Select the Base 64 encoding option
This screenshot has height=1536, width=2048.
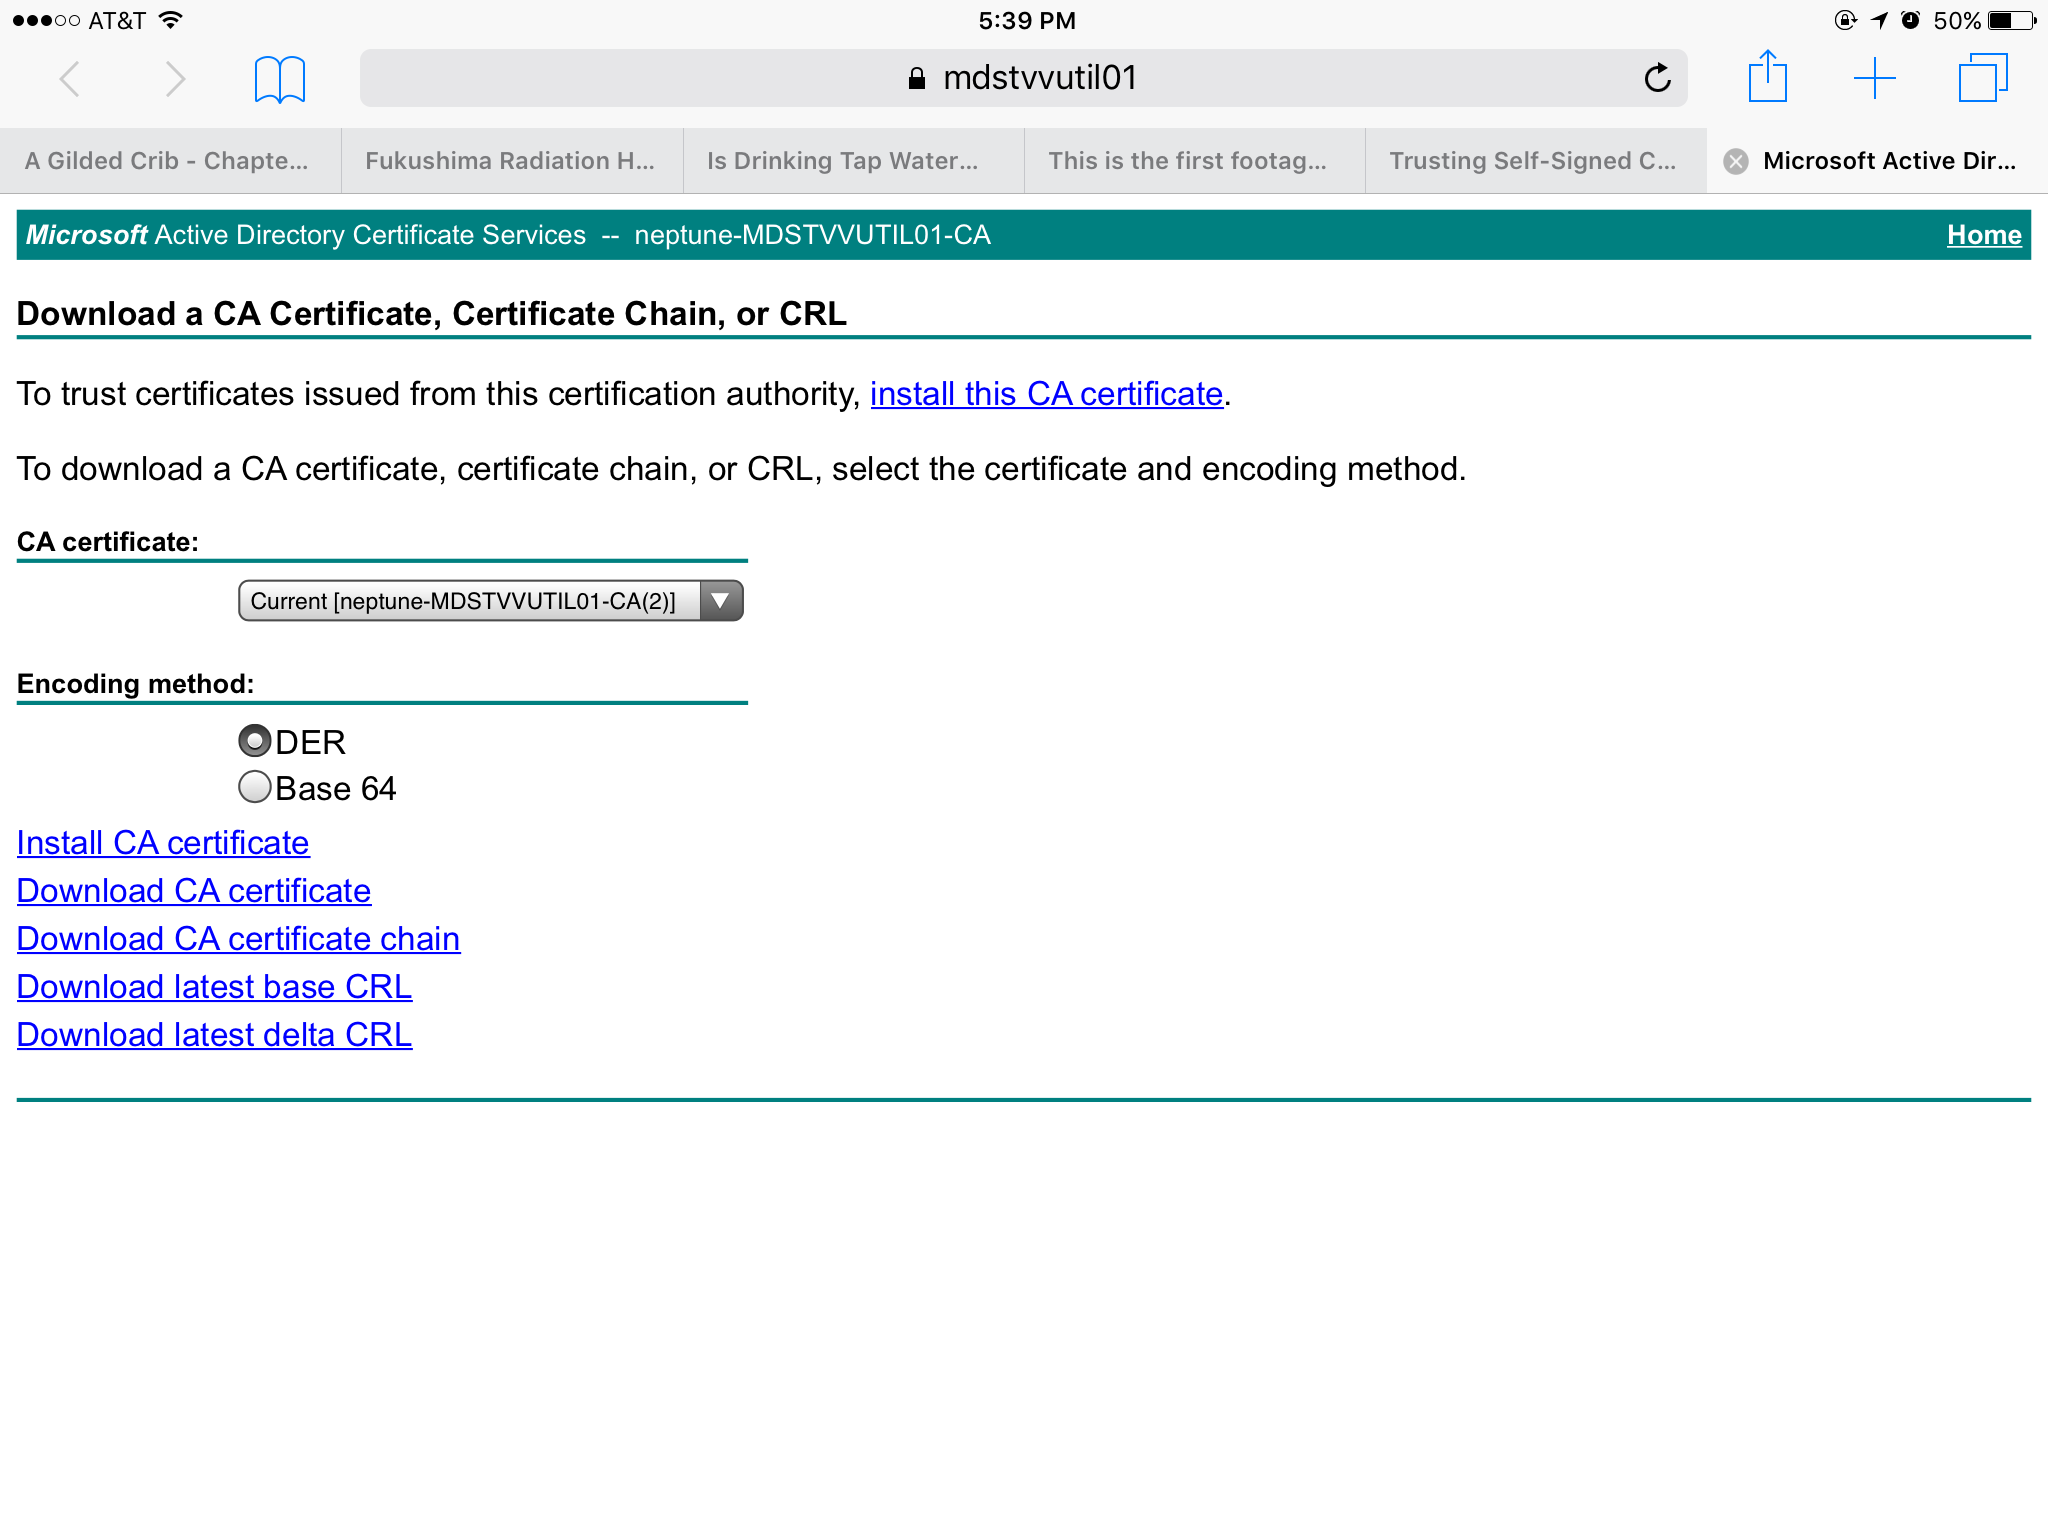[255, 787]
